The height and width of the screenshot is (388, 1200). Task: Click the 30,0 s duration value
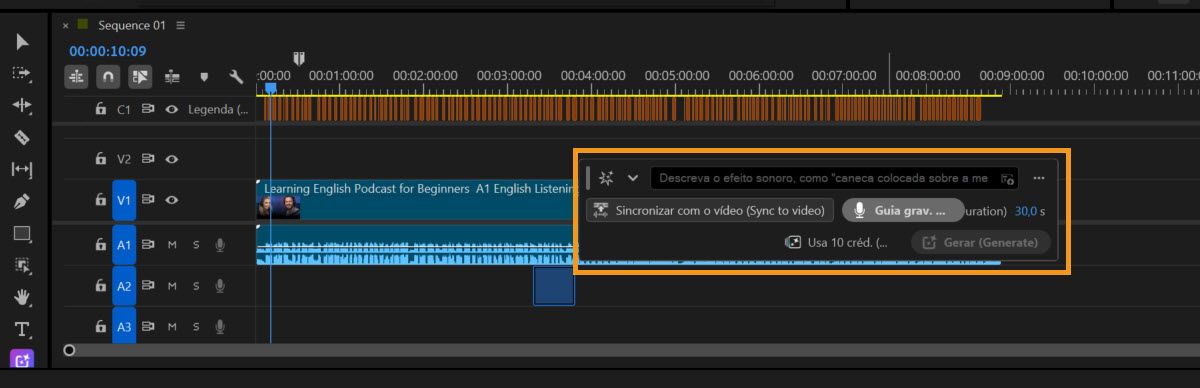[x=1029, y=211]
